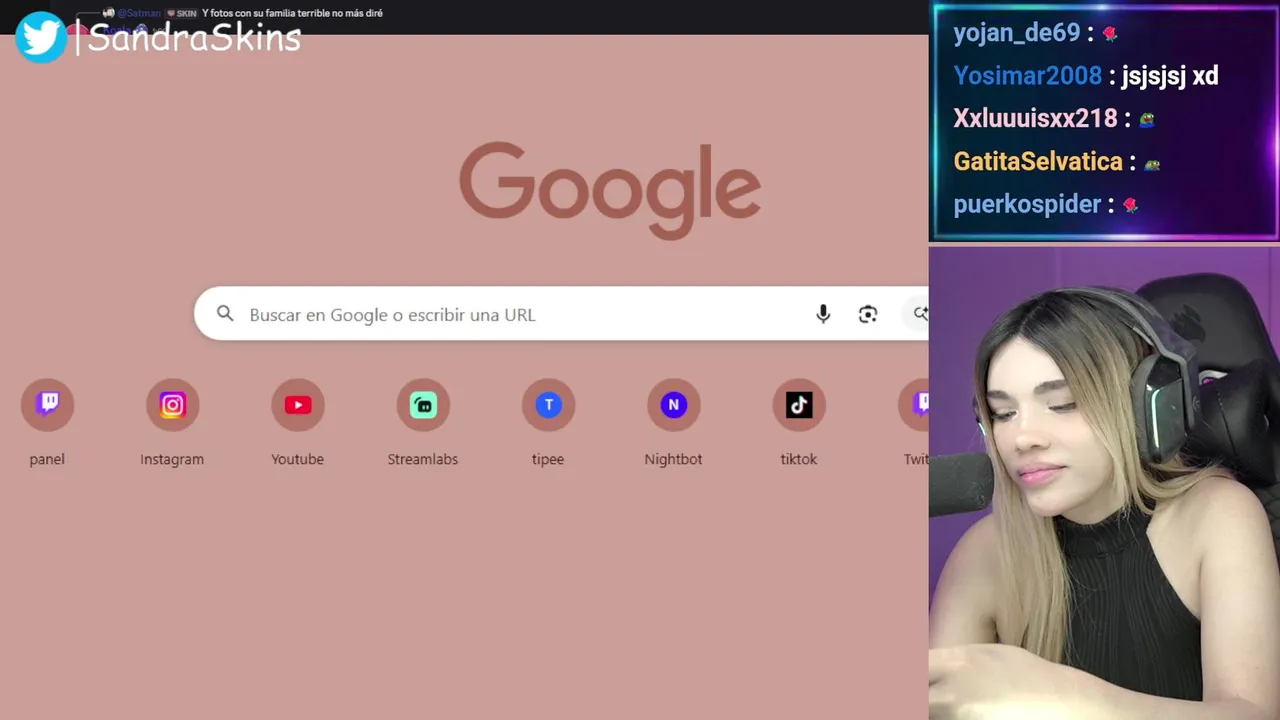Click username Xxluuuisxx218 in chat
This screenshot has width=1280, height=720.
pyautogui.click(x=1035, y=118)
